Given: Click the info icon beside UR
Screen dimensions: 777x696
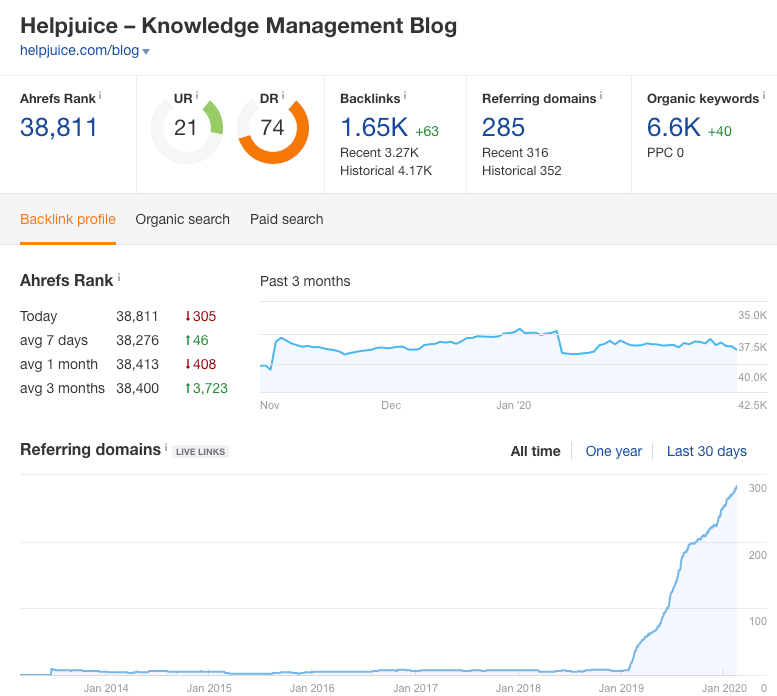Looking at the screenshot, I should (197, 96).
